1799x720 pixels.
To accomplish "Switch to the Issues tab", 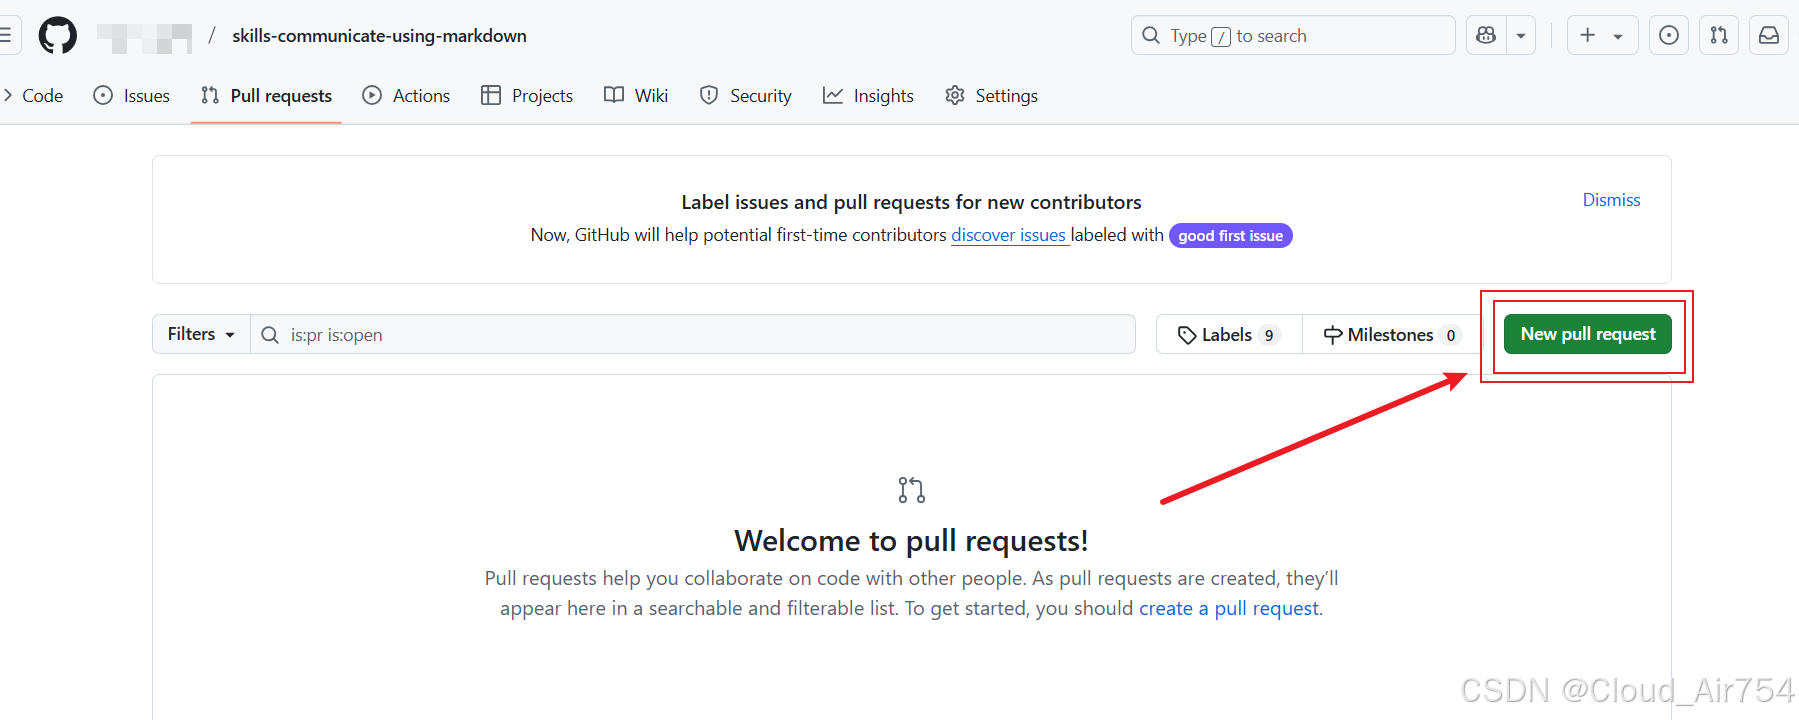I will (132, 96).
